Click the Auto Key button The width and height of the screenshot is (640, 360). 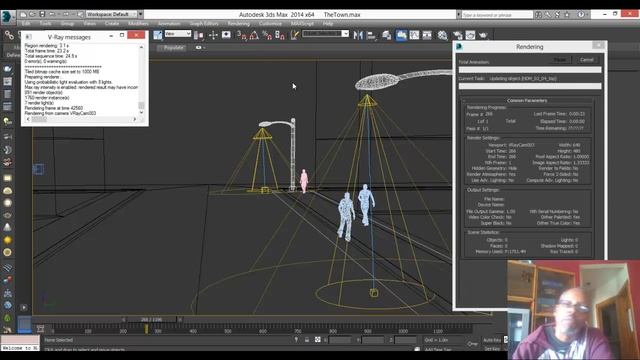tap(492, 340)
